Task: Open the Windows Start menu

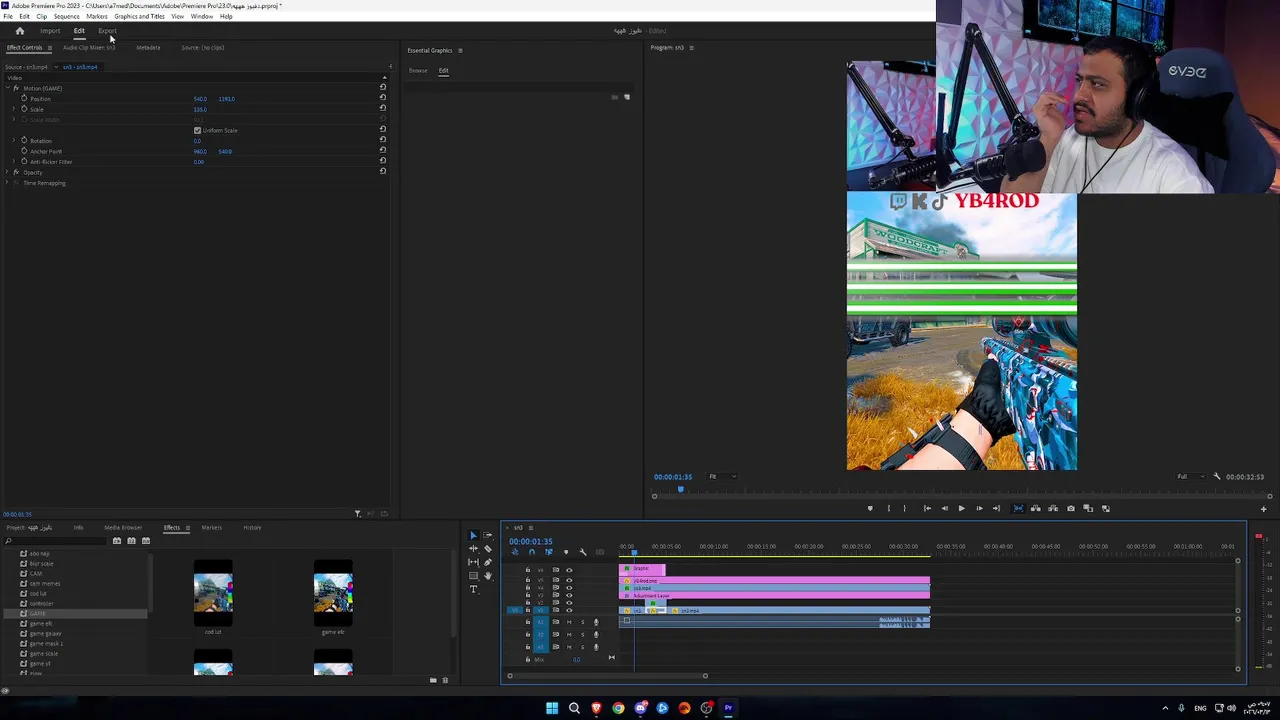Action: 552,708
